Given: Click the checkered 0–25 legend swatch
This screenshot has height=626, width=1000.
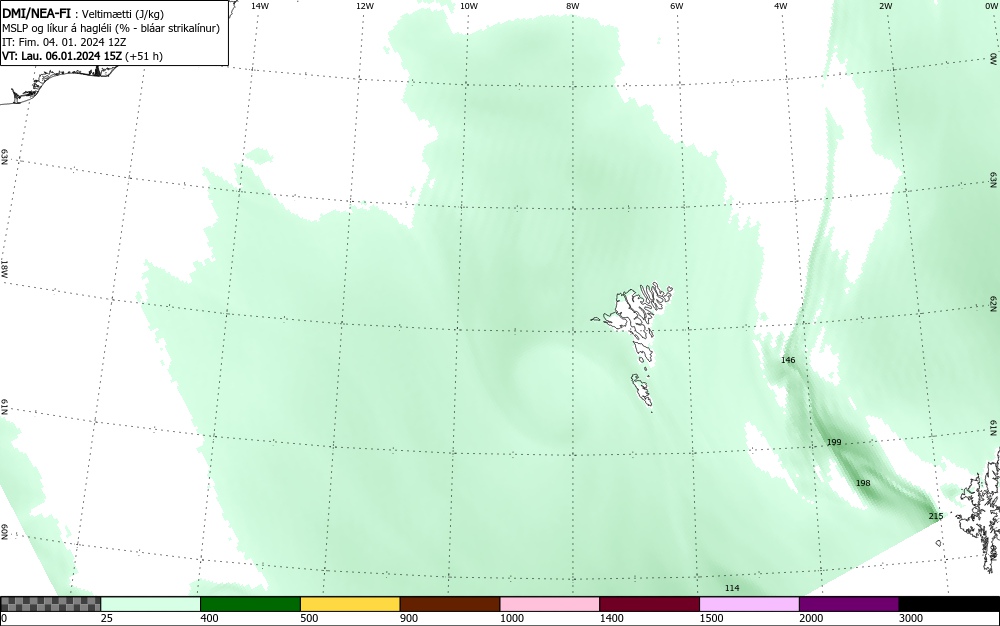Looking at the screenshot, I should (x=50, y=604).
